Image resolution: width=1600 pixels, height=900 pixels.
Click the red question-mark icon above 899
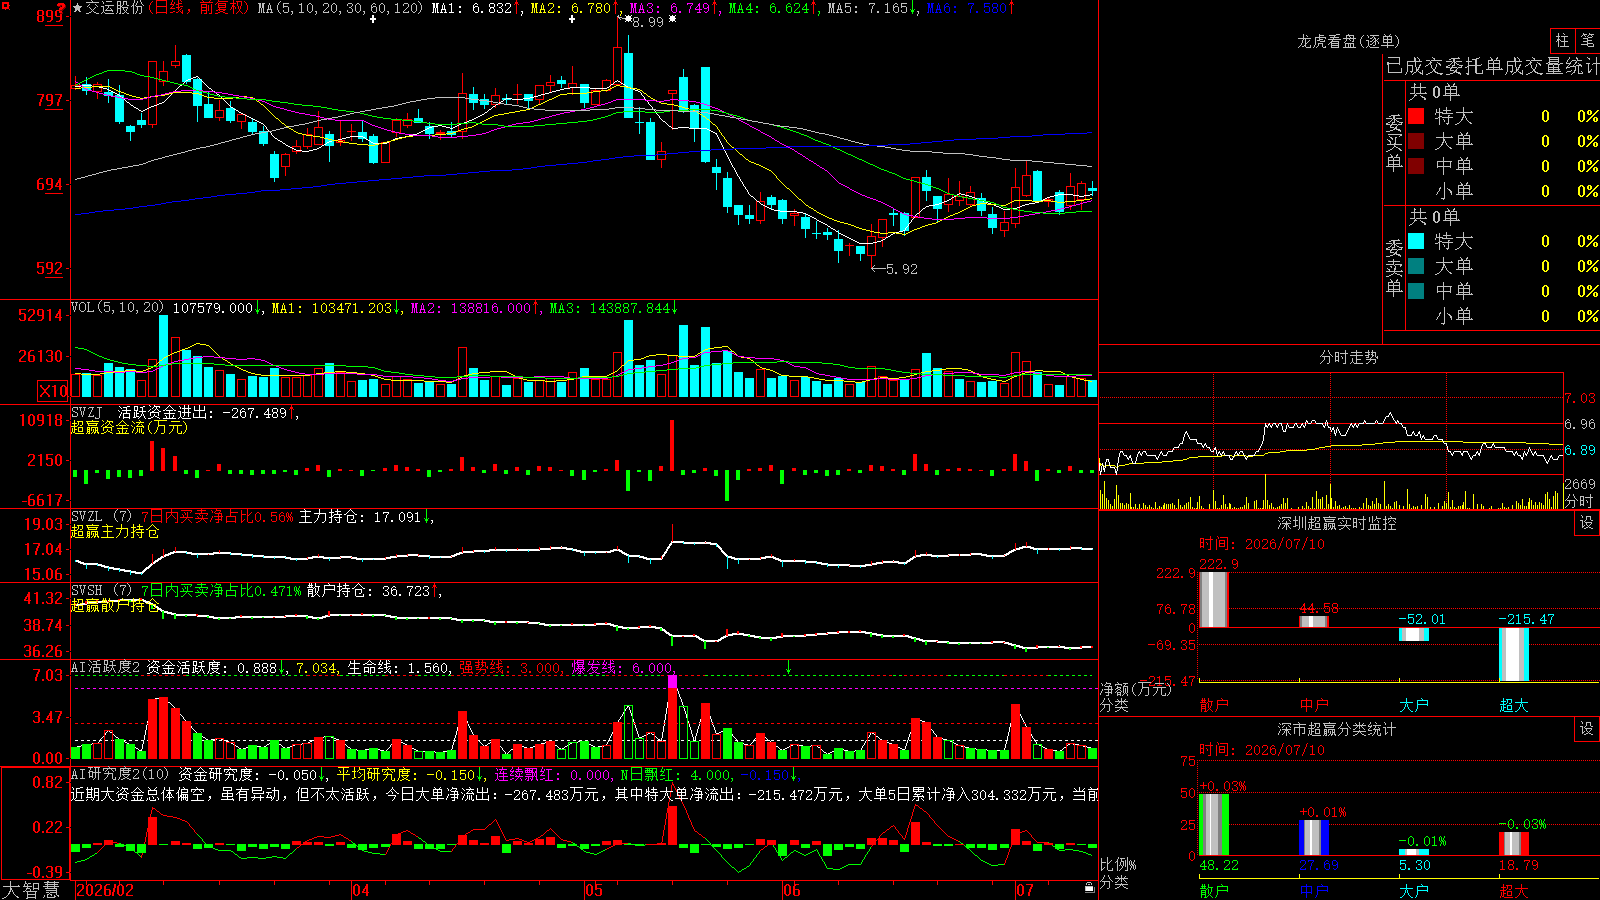[x=61, y=8]
